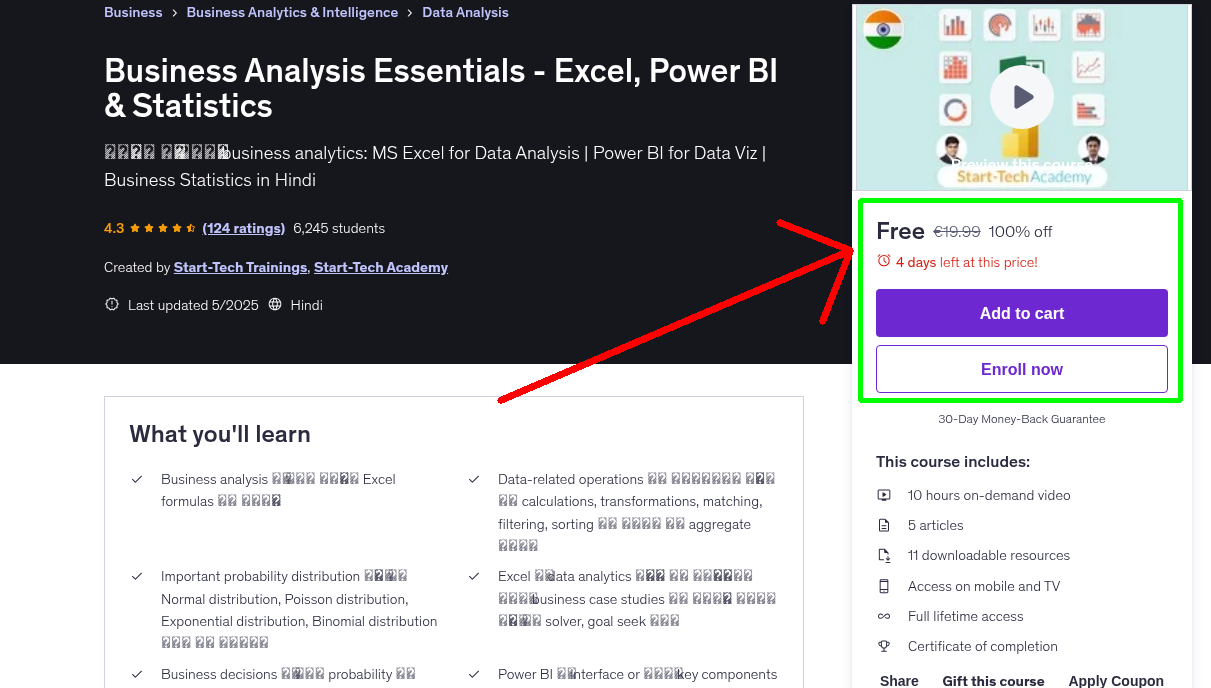Screen dimensions: 1211x688
Task: Click checkmark beside Business decisions item
Action: point(137,674)
